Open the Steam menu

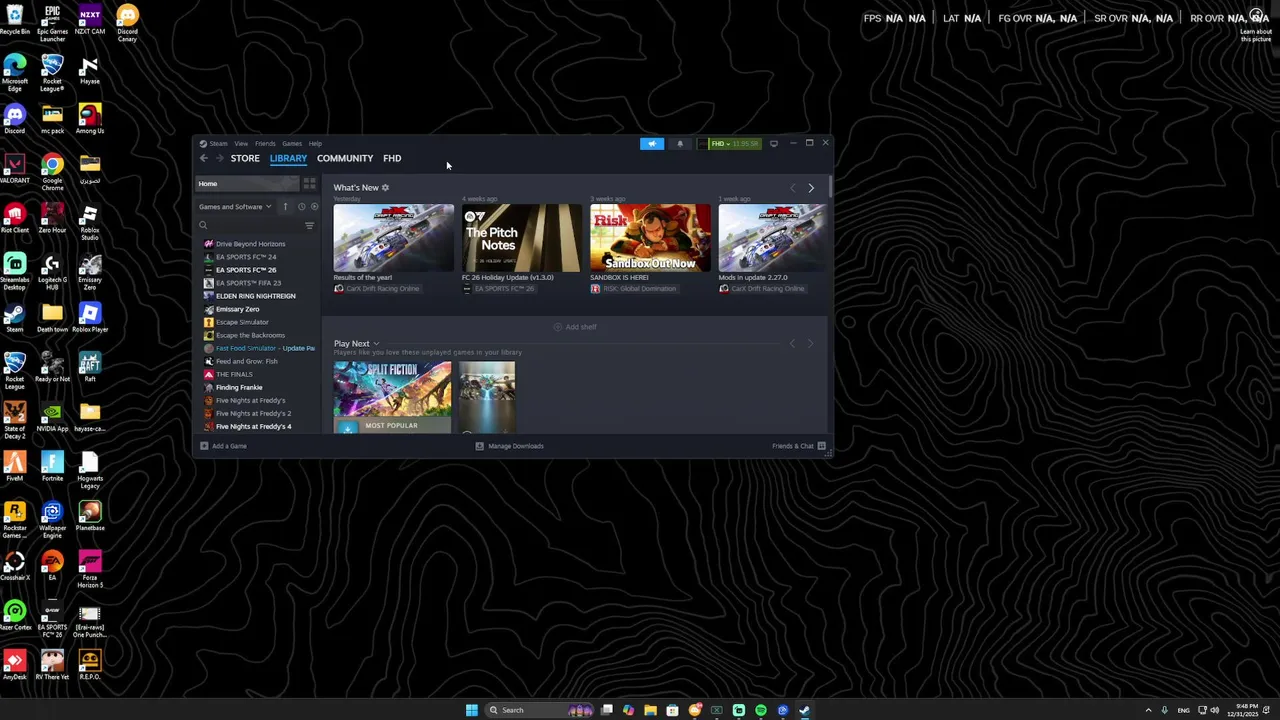[218, 143]
